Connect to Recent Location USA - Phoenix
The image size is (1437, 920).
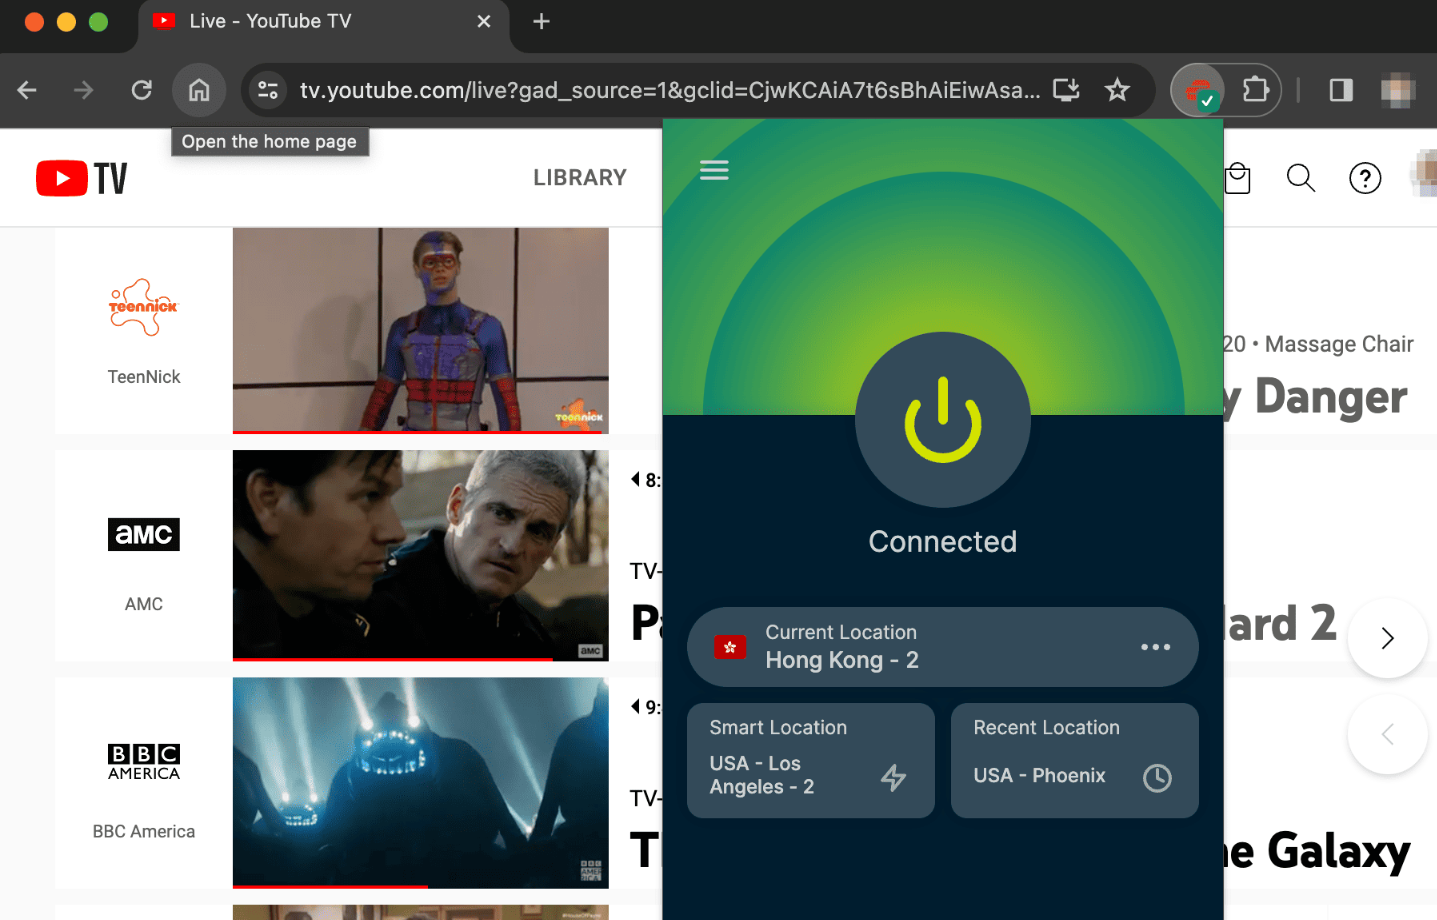tap(1074, 761)
